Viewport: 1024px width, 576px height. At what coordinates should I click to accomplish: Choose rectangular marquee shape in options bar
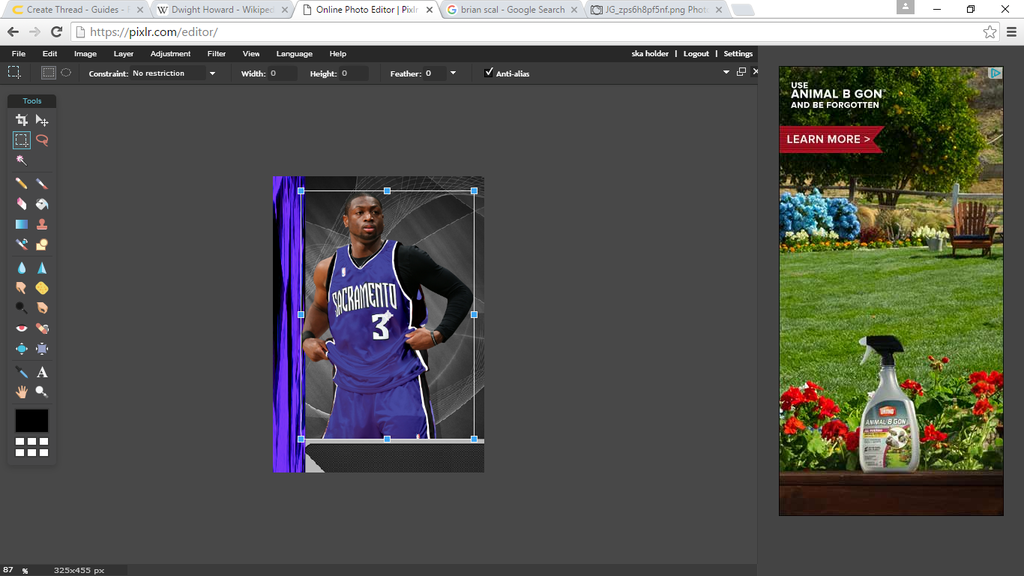(48, 72)
